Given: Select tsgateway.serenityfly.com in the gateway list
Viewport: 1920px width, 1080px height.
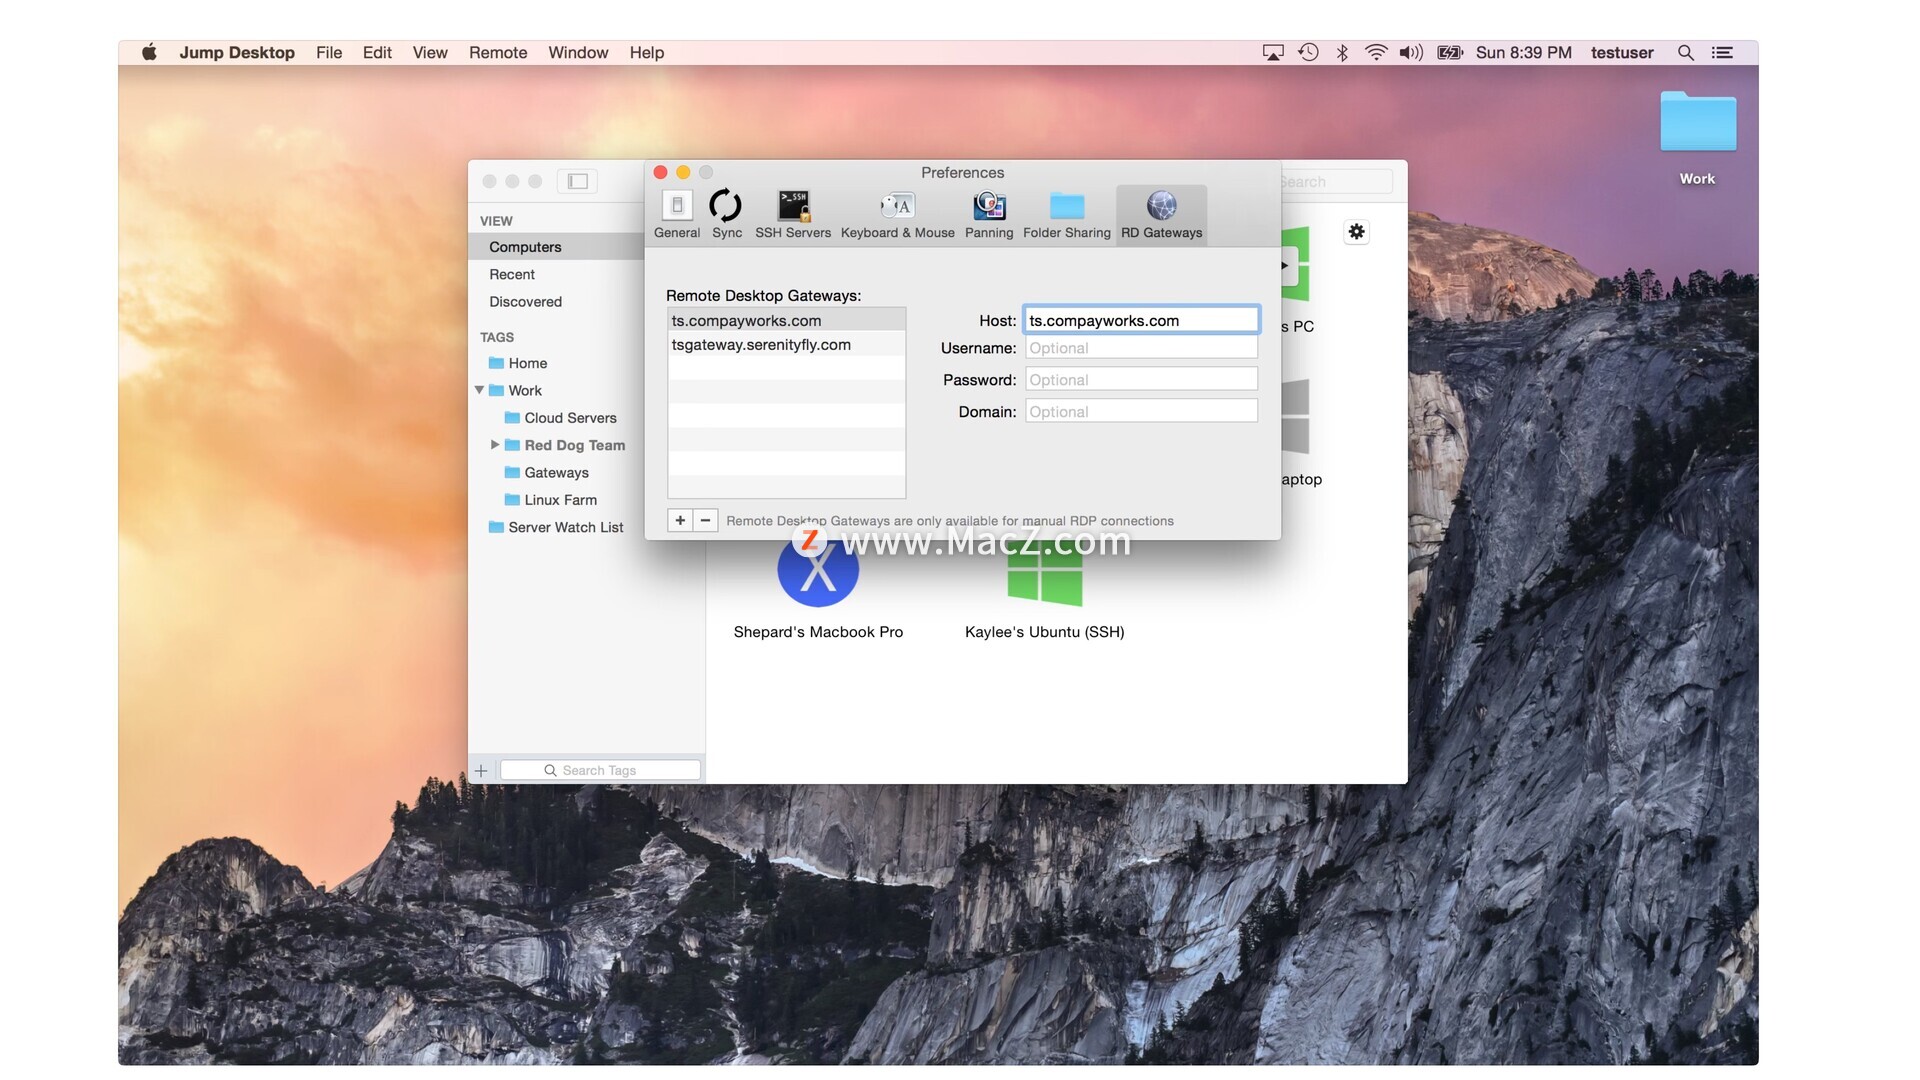Looking at the screenshot, I should click(786, 344).
